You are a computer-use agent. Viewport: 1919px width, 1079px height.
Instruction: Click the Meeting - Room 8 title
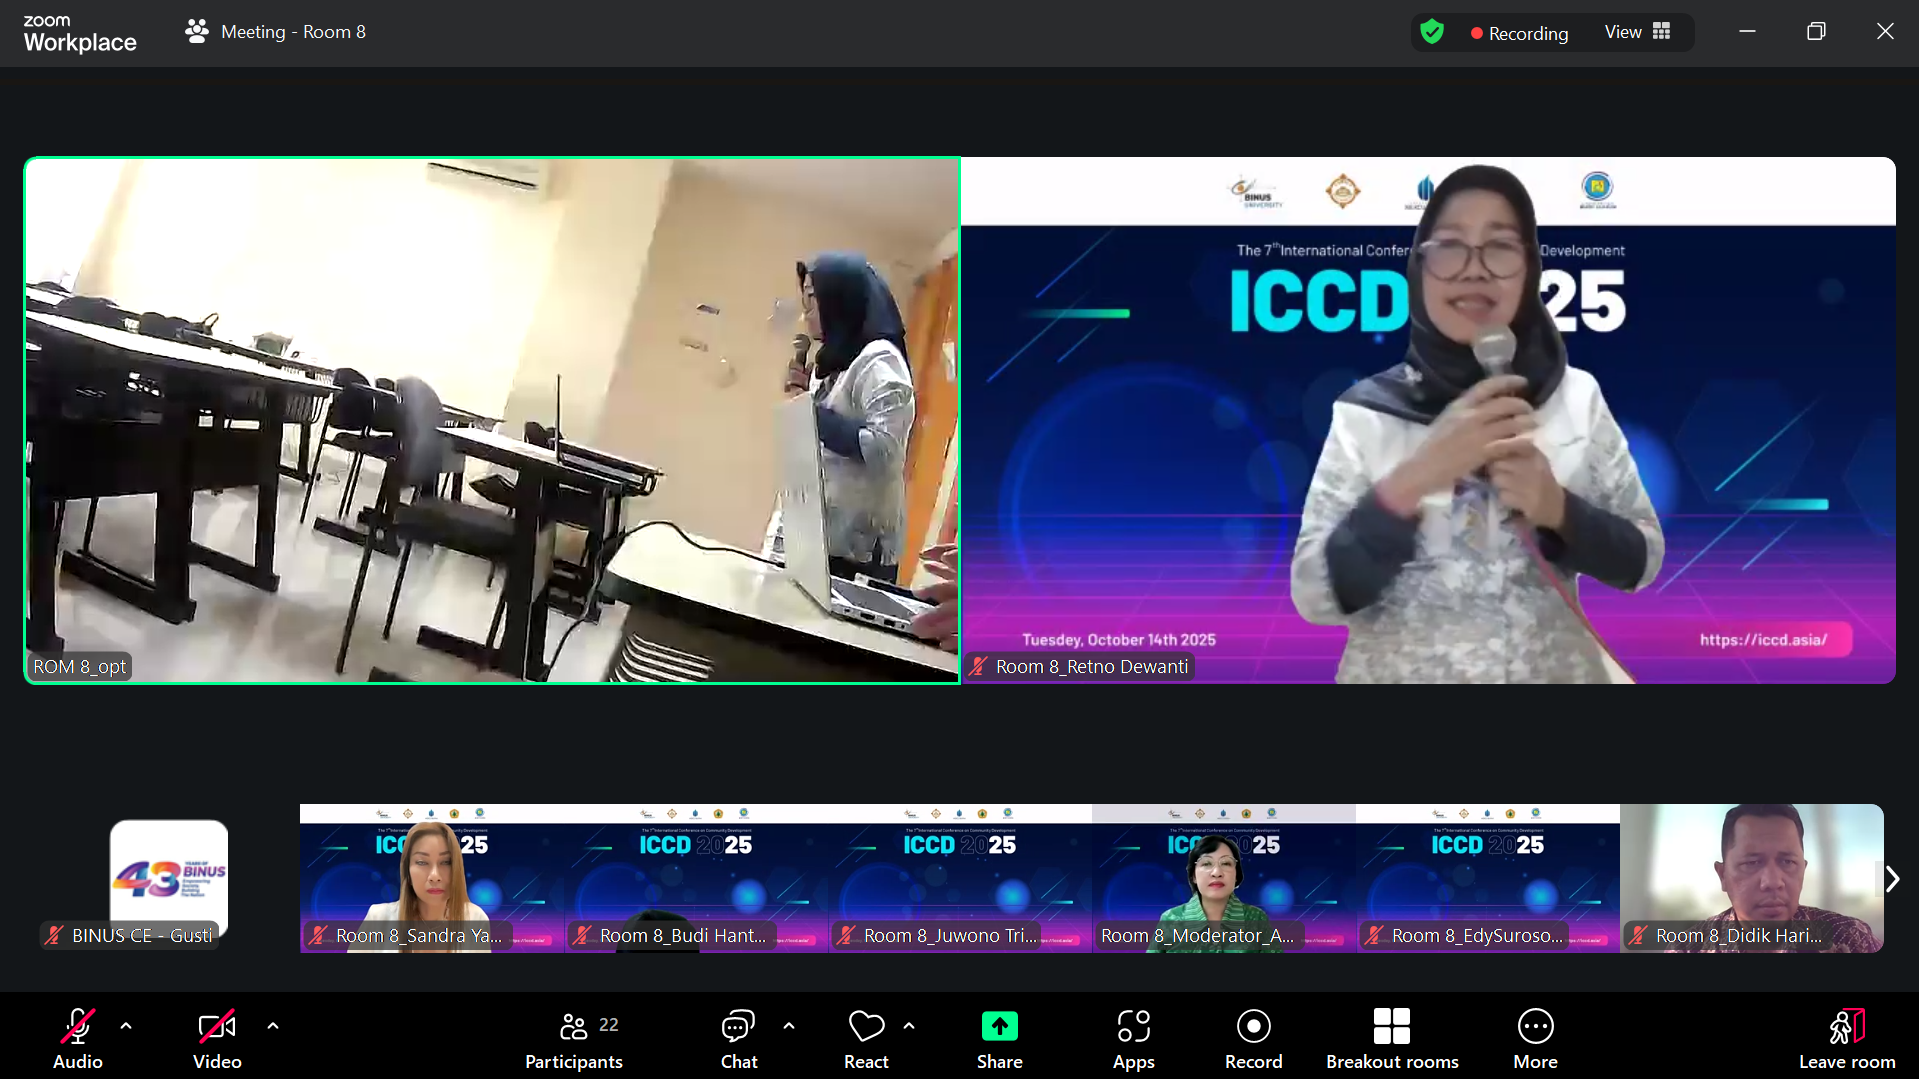pyautogui.click(x=293, y=32)
